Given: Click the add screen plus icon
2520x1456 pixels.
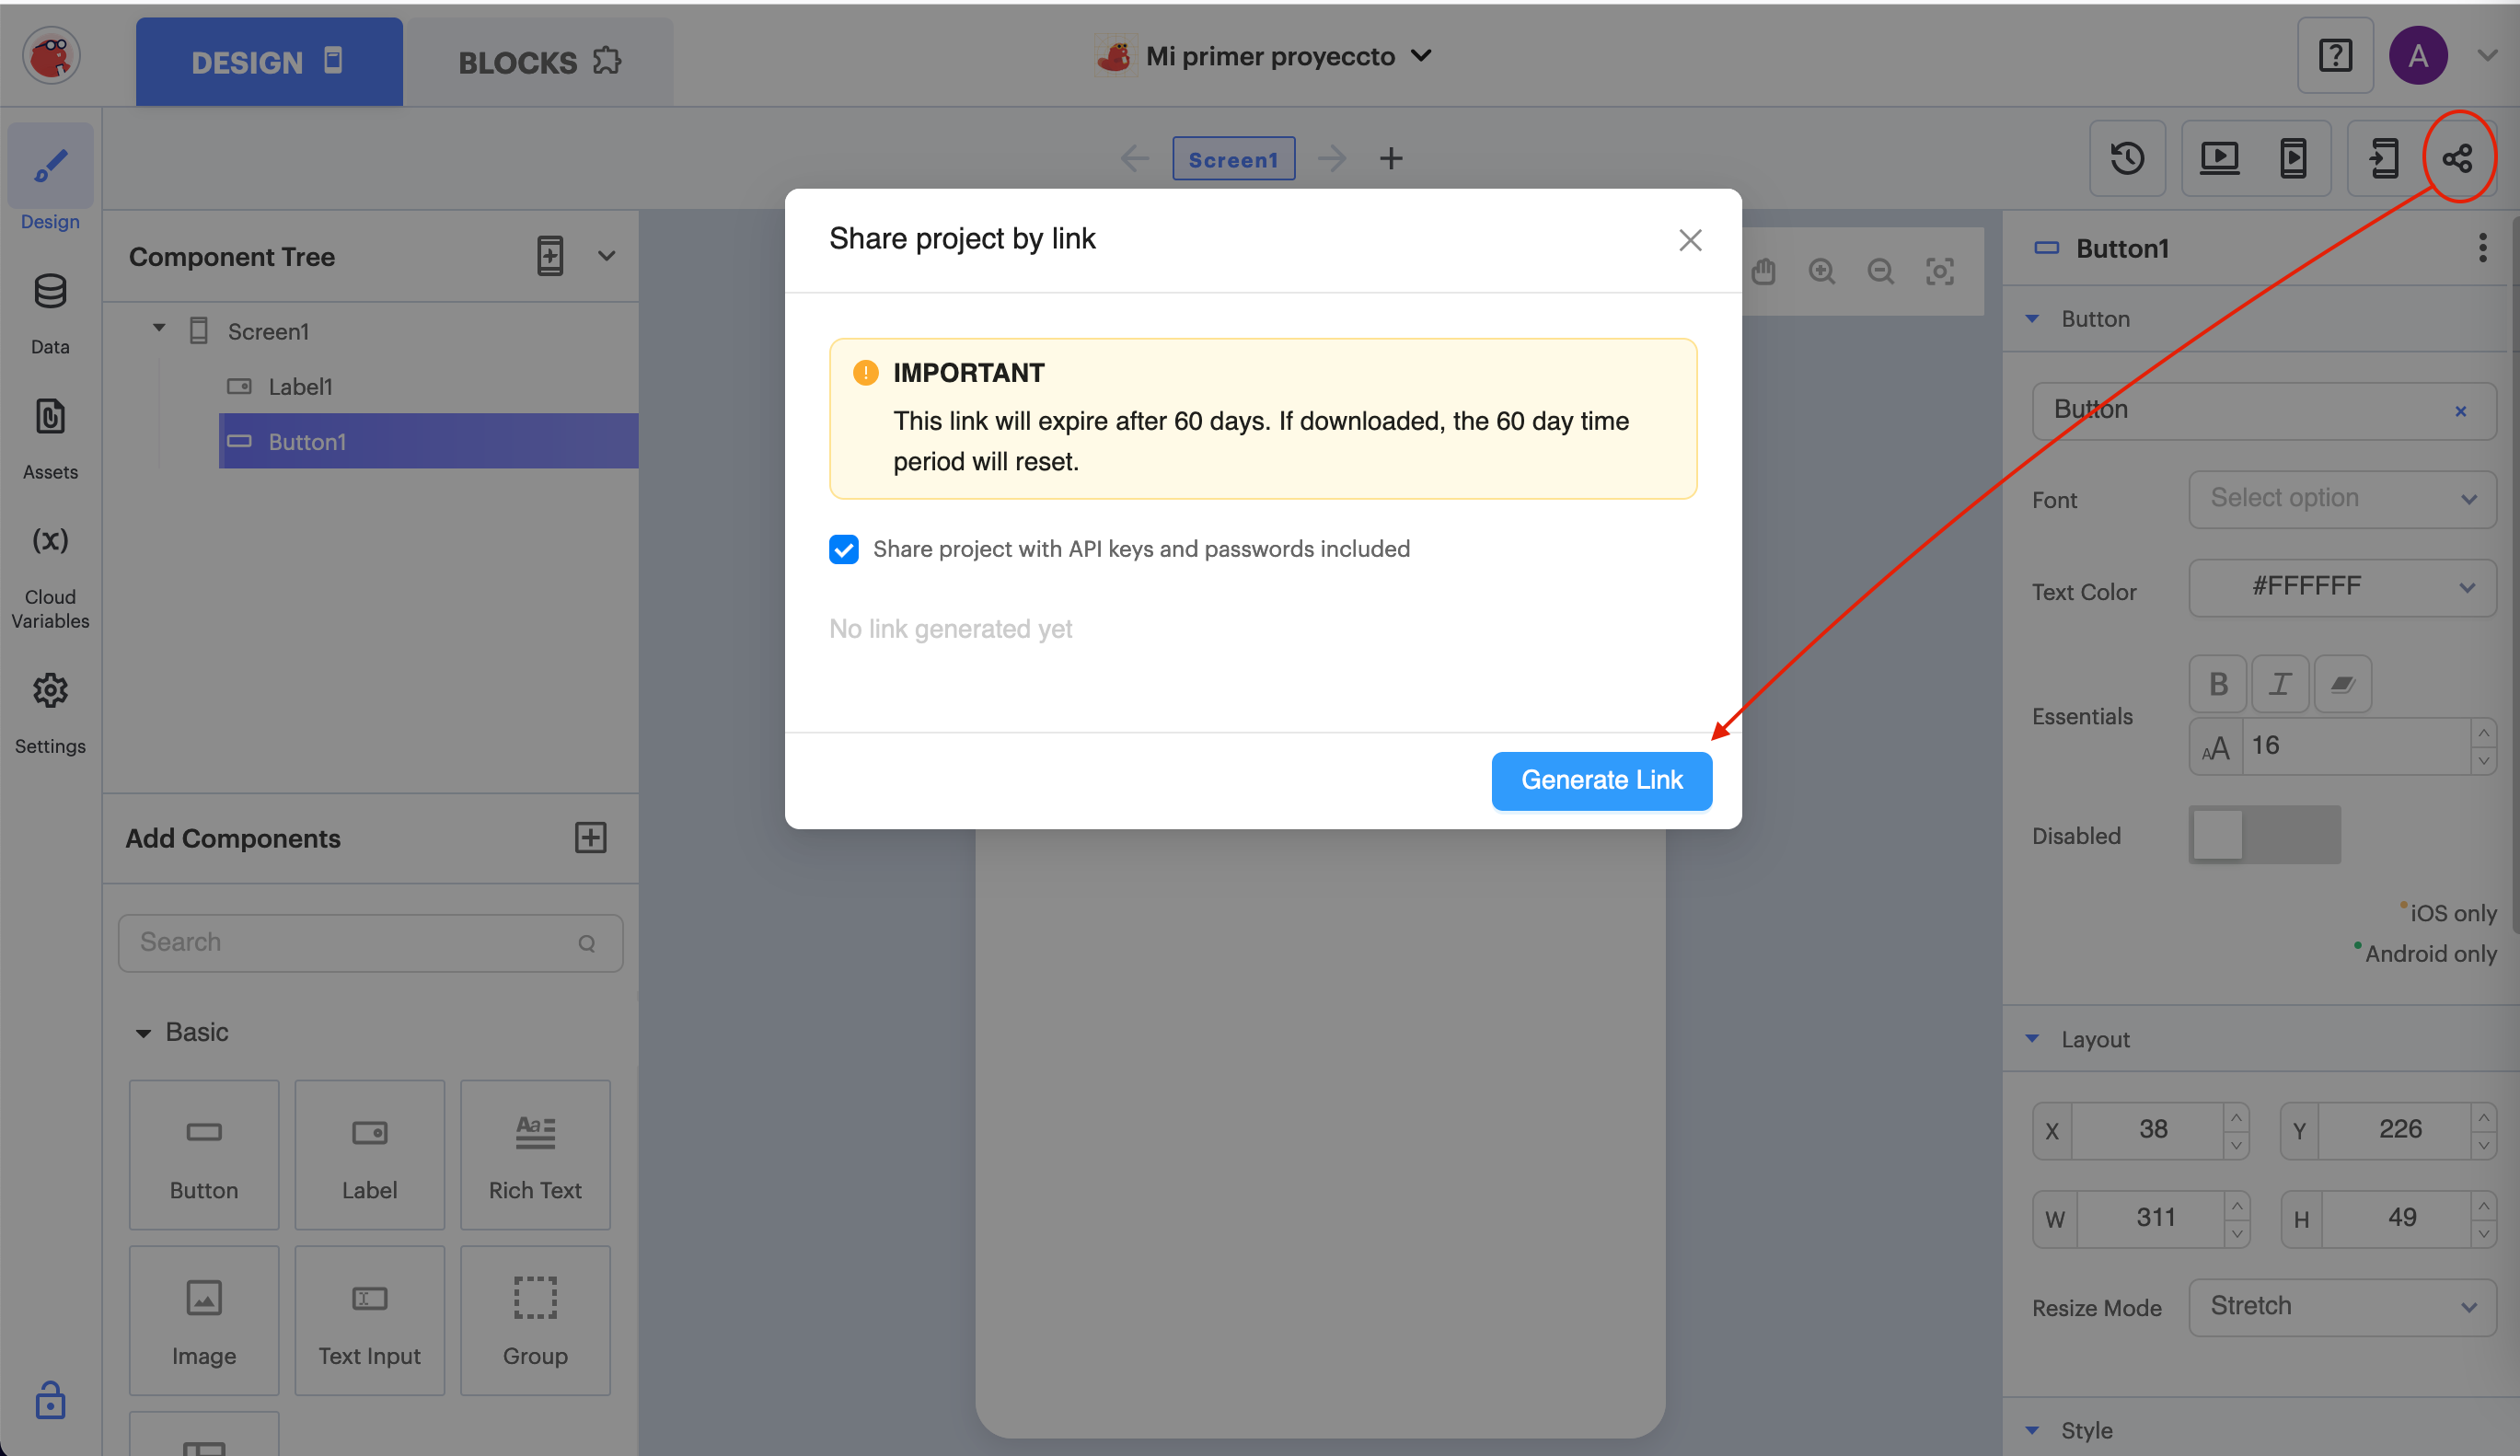Looking at the screenshot, I should 1391,158.
